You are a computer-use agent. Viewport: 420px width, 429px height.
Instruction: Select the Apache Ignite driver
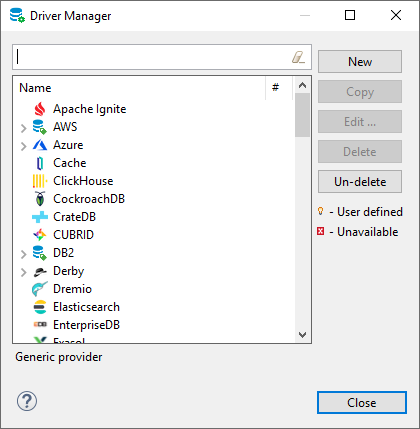tap(90, 109)
